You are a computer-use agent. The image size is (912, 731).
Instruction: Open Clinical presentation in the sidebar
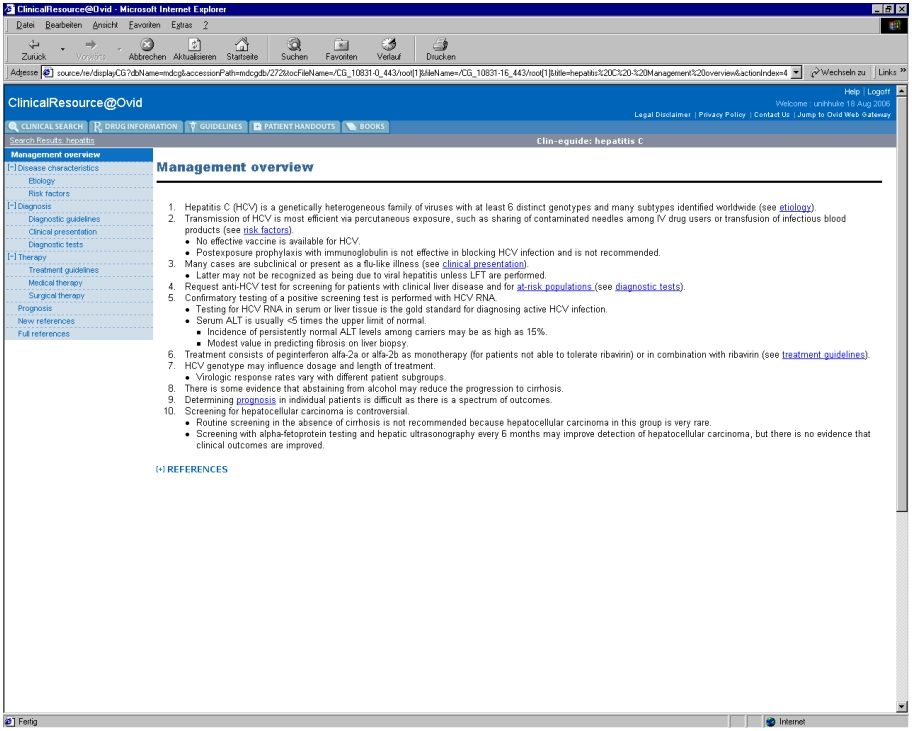63,232
